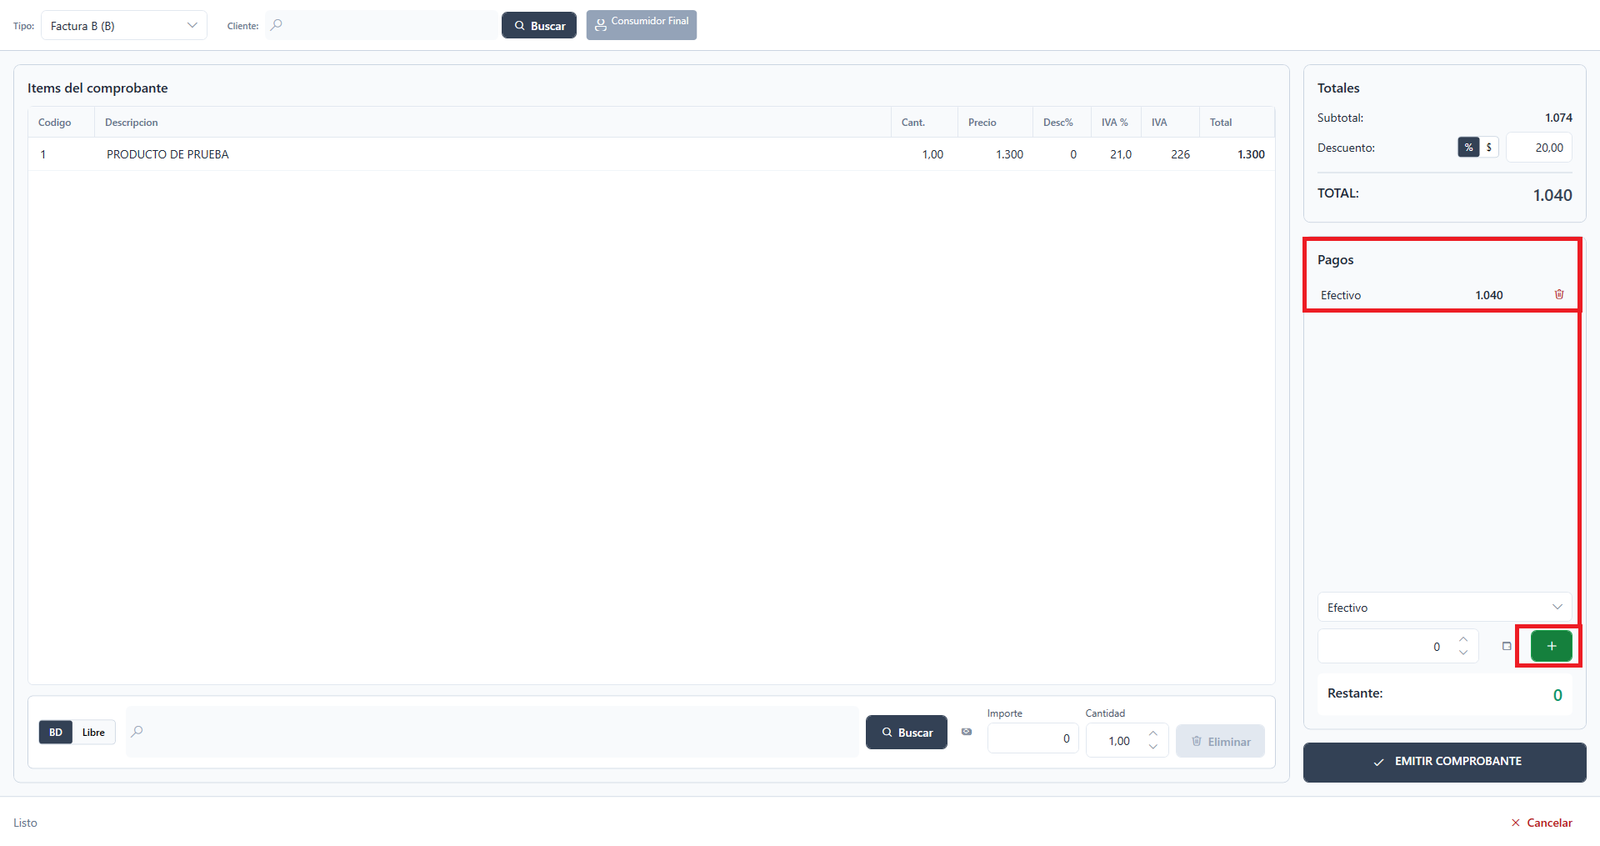Click EMITIR COMPROBANTE button

pos(1444,762)
